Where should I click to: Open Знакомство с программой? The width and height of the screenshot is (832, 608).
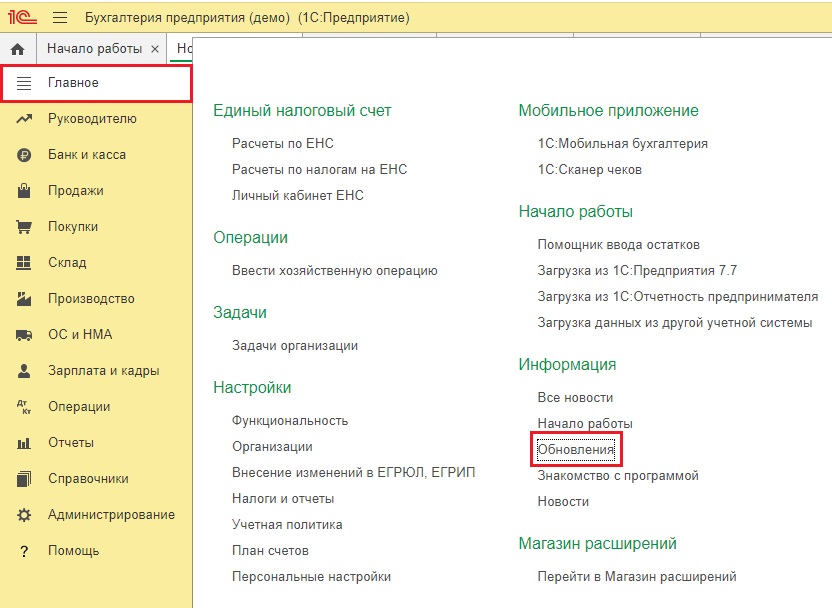[x=618, y=476]
